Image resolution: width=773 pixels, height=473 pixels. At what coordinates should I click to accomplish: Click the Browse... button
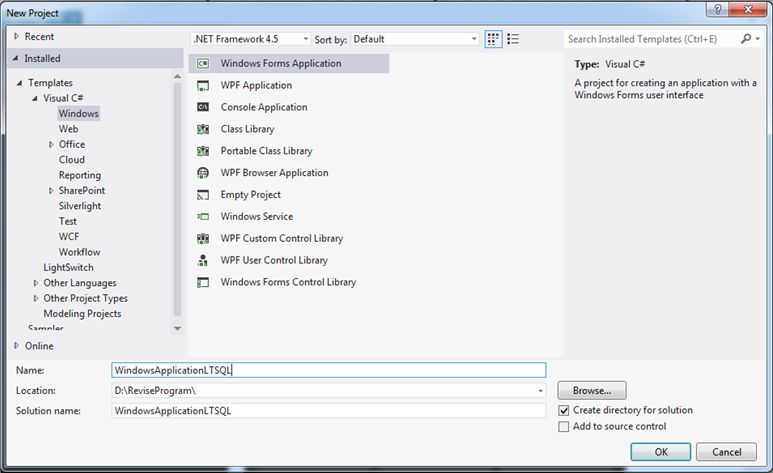pyautogui.click(x=592, y=391)
